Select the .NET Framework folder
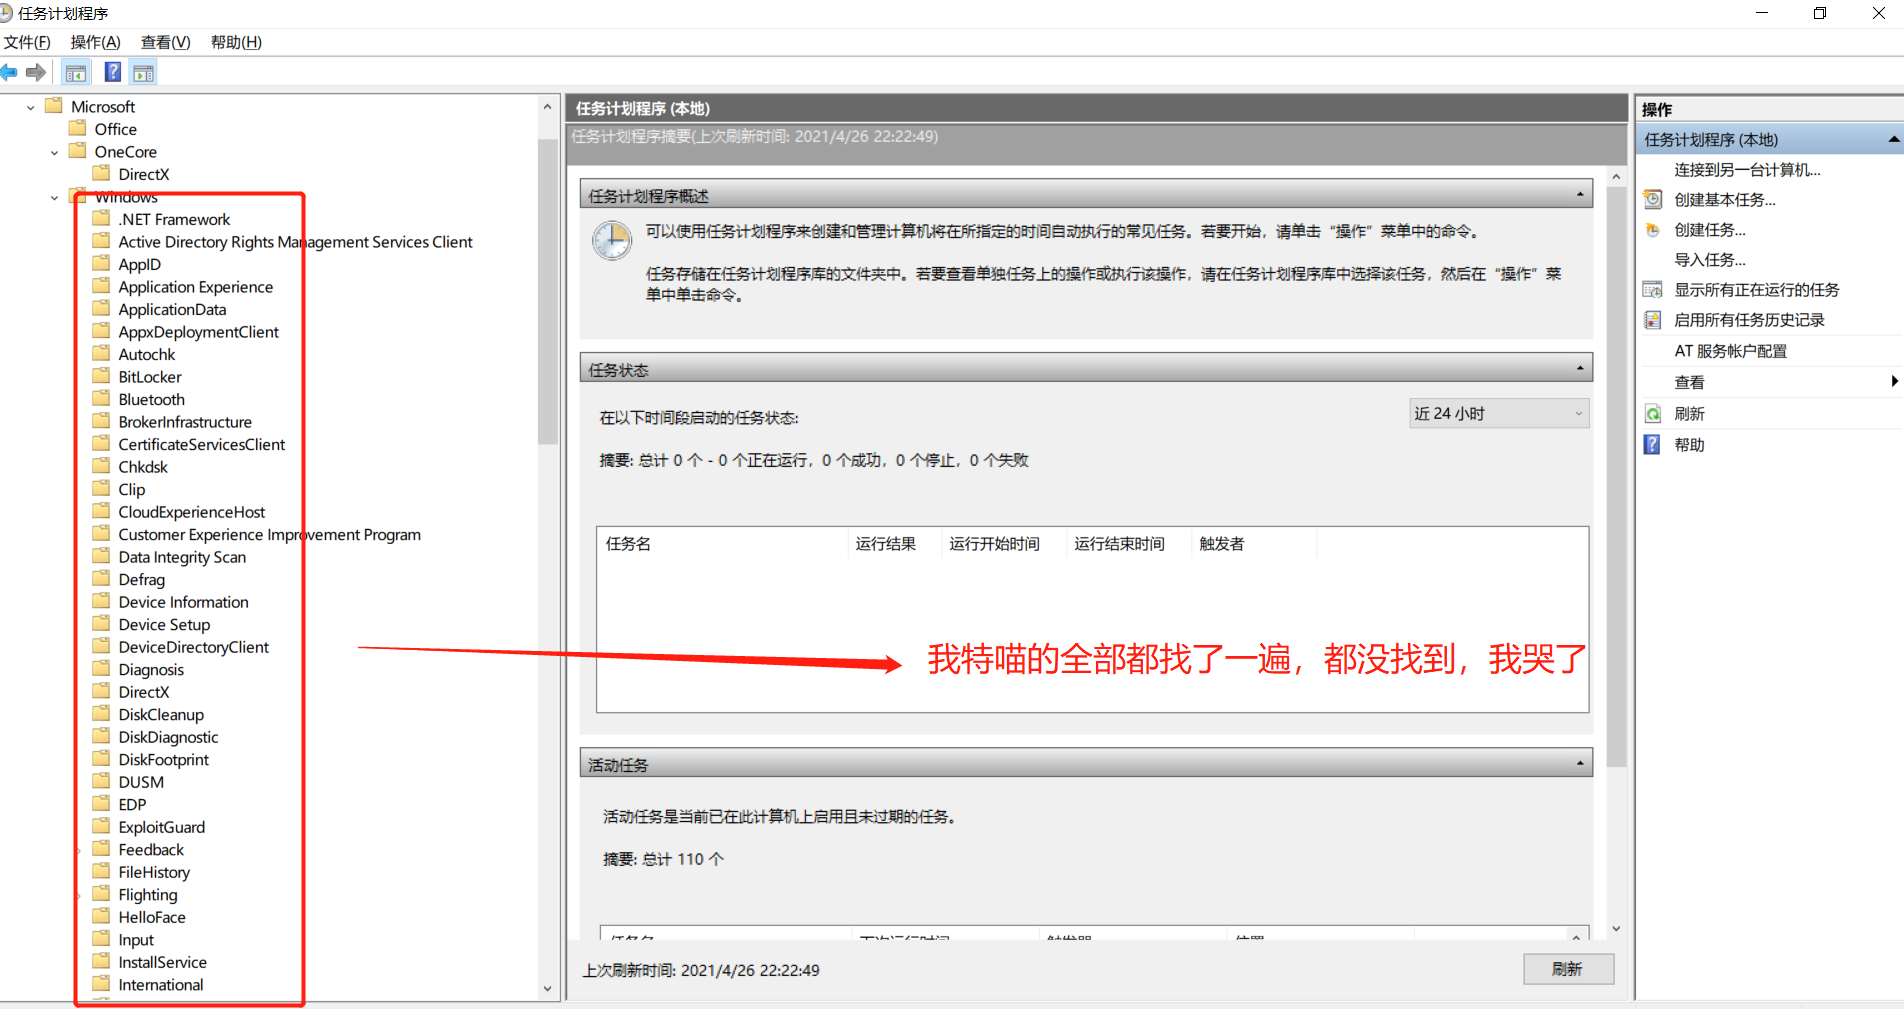The height and width of the screenshot is (1009, 1904). [x=174, y=219]
